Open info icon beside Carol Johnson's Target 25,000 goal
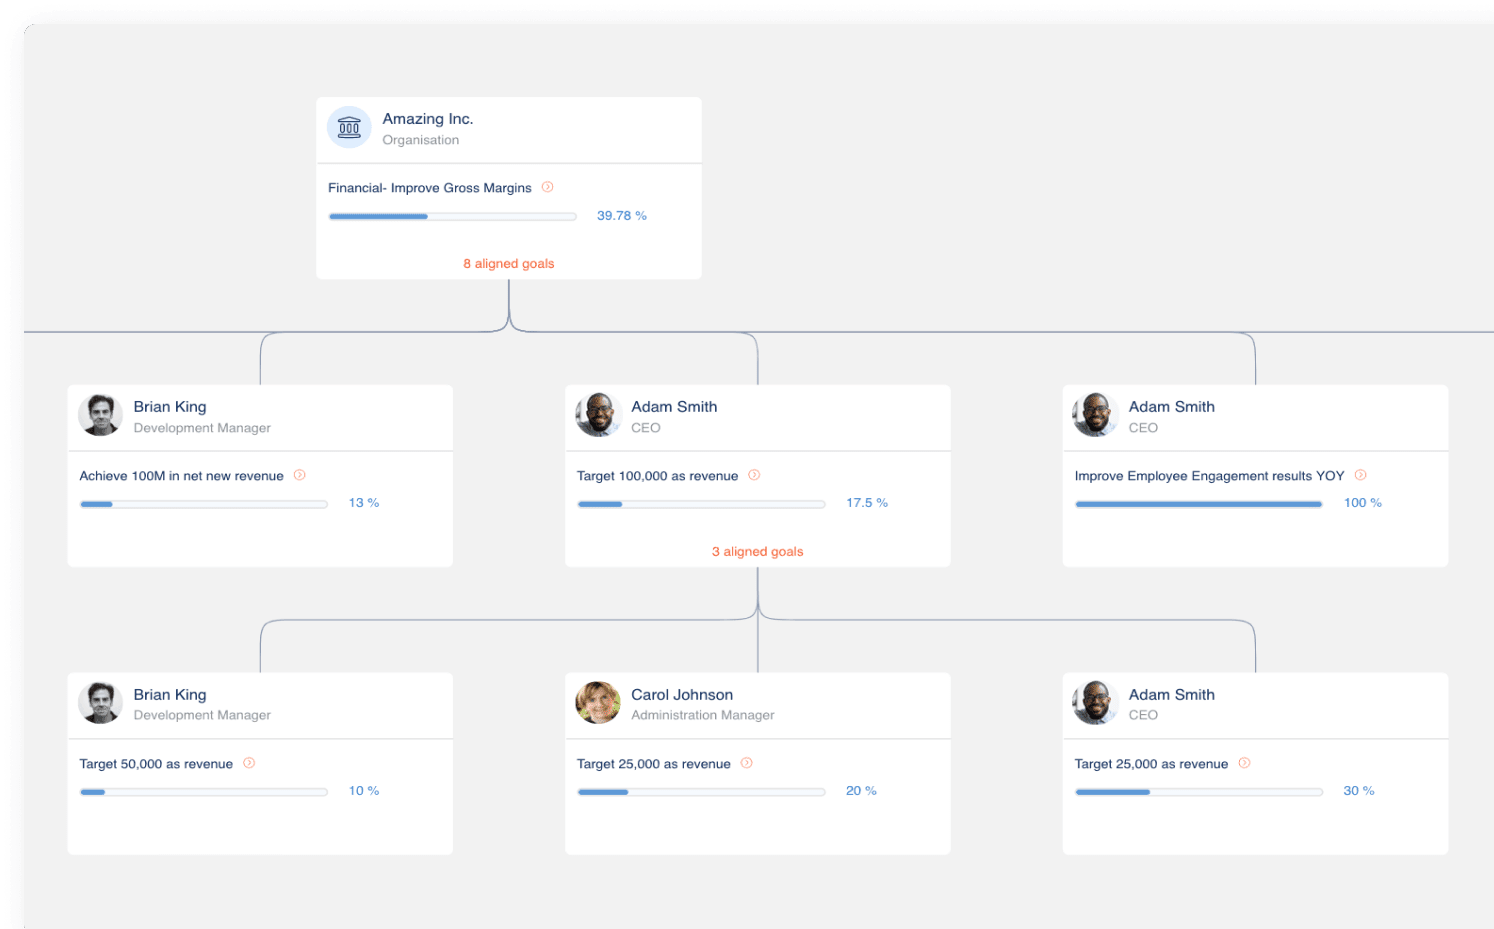1494x929 pixels. tap(746, 763)
